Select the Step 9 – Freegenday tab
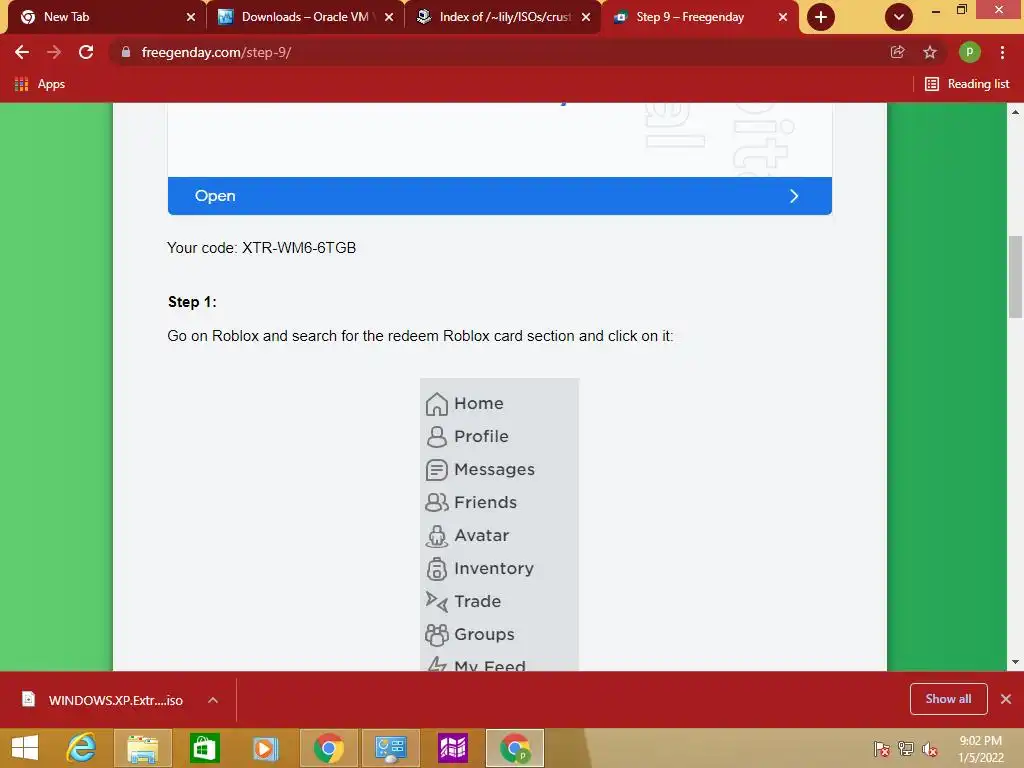 (x=699, y=17)
